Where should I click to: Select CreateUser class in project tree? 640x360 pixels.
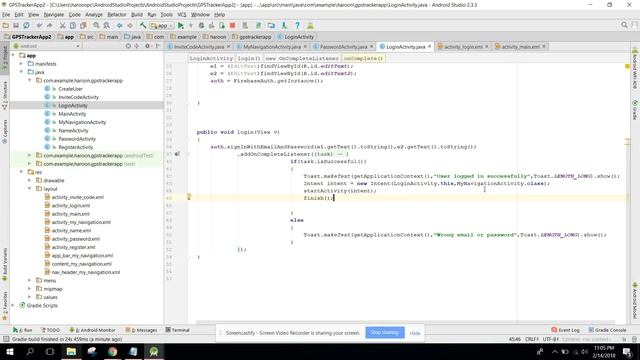[x=70, y=89]
